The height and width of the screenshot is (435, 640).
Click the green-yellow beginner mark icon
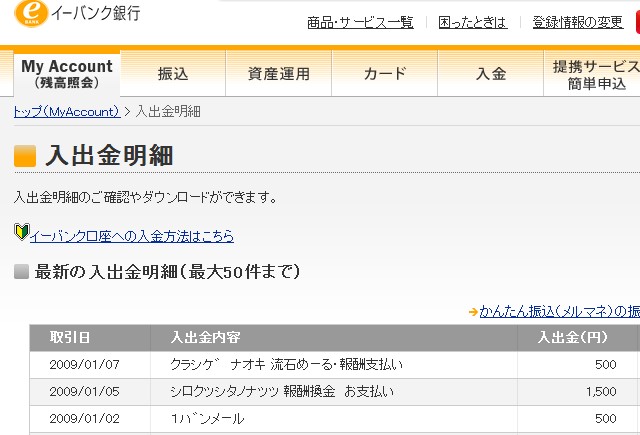click(x=21, y=233)
